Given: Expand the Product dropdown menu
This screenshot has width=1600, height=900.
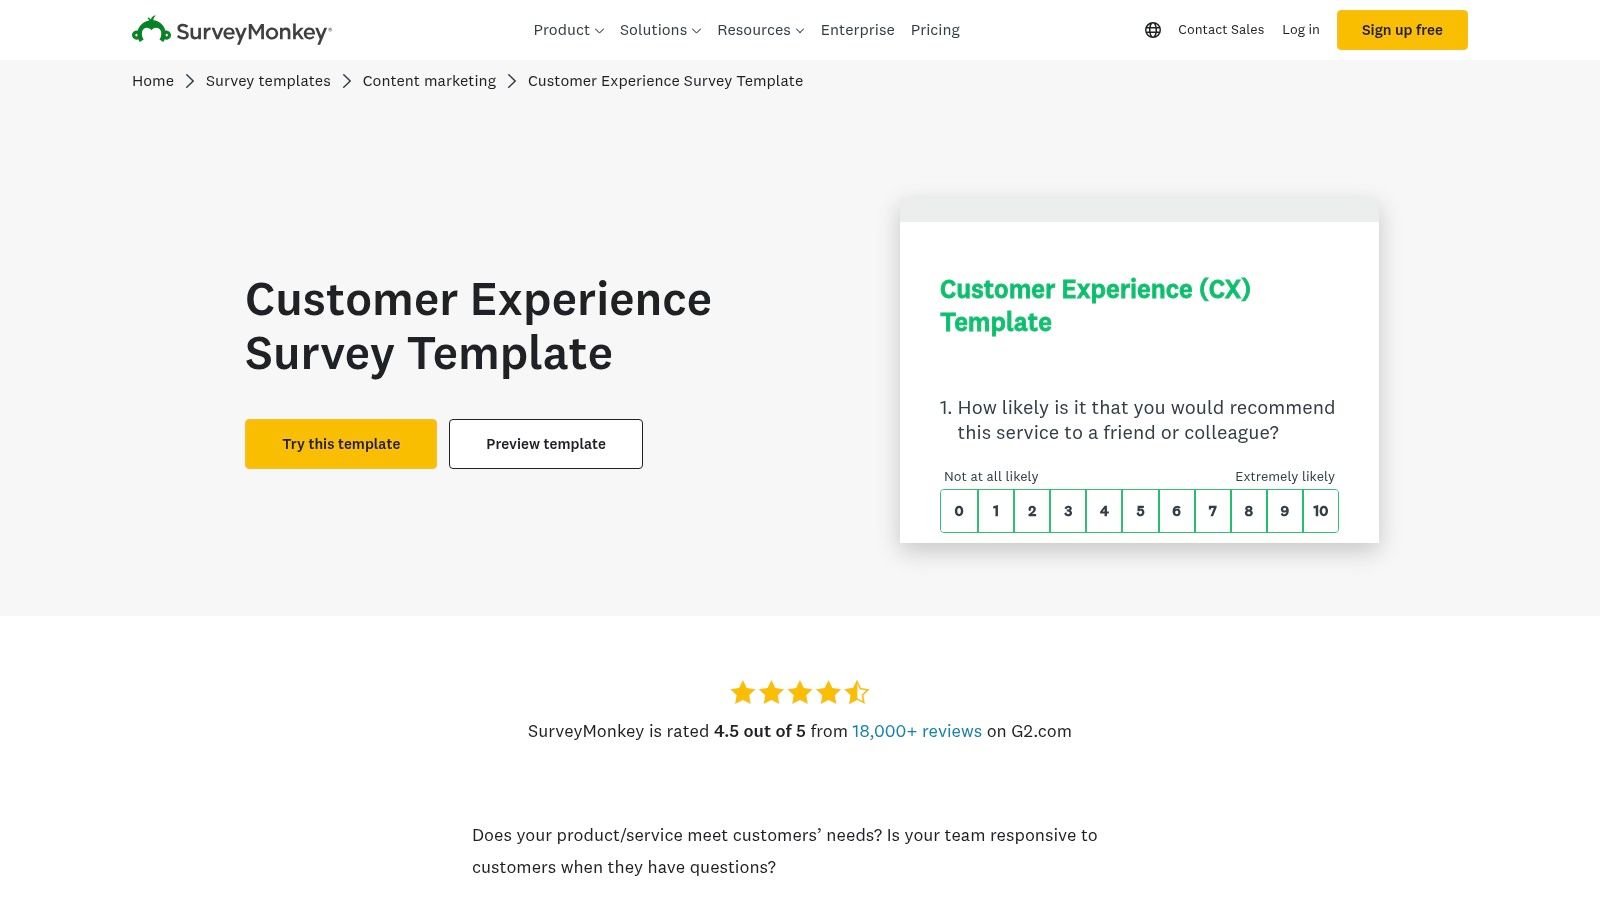Looking at the screenshot, I should click(568, 30).
